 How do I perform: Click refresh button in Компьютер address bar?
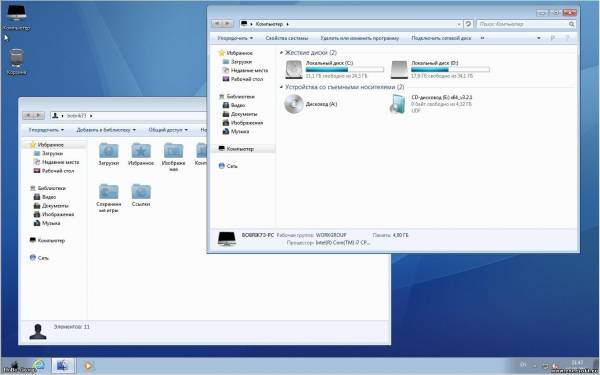click(468, 24)
